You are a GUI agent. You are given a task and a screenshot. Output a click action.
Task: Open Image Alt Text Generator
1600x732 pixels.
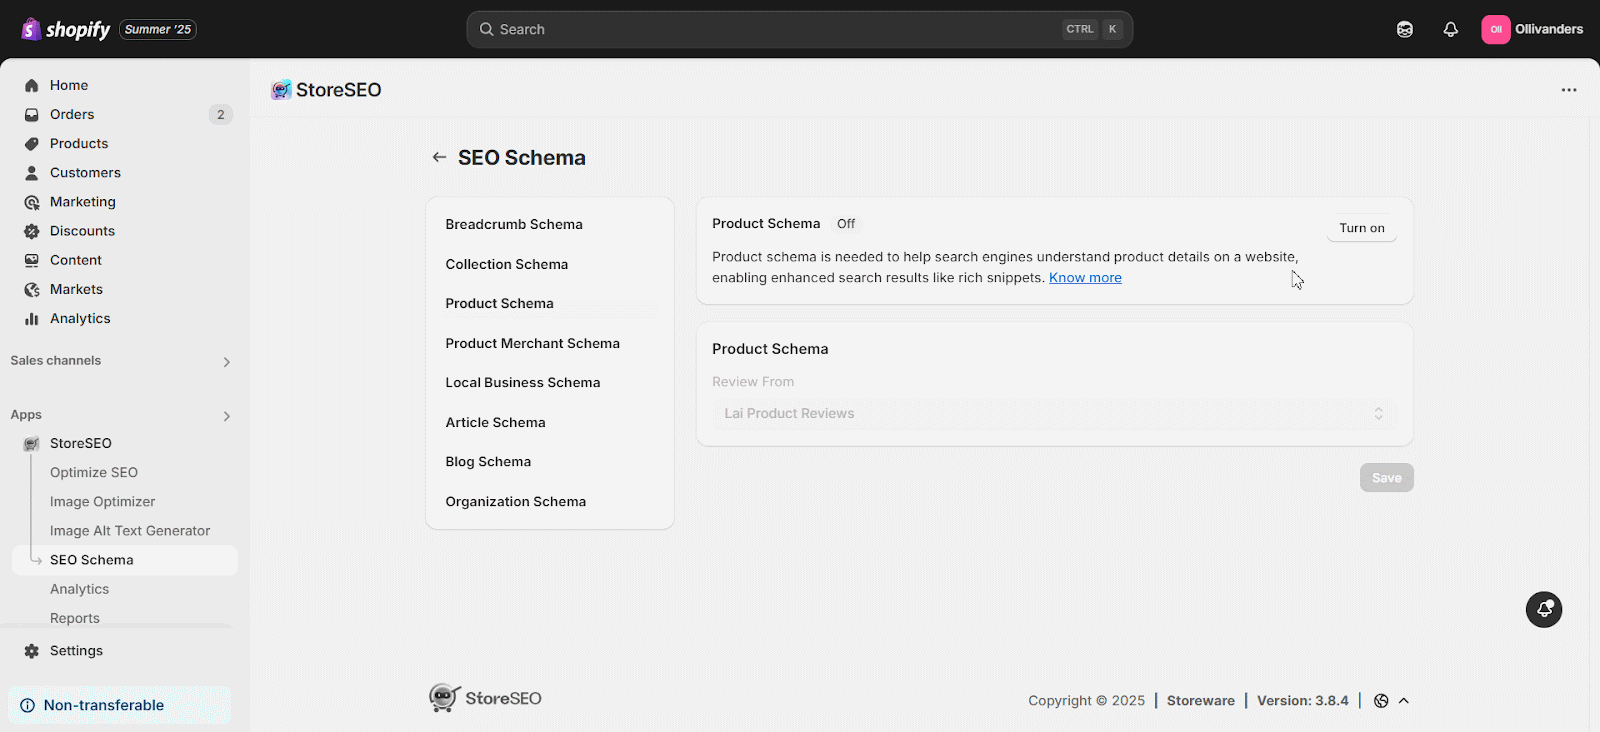click(130, 531)
